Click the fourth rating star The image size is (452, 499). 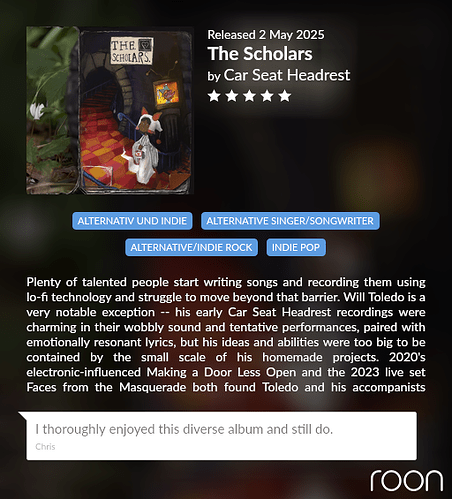coord(267,96)
